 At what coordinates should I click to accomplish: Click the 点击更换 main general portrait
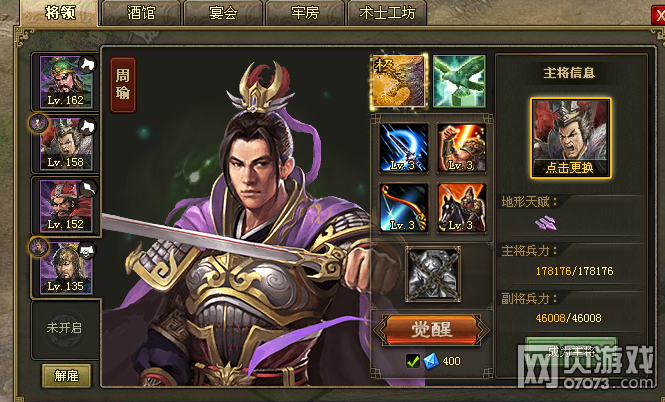[x=570, y=138]
